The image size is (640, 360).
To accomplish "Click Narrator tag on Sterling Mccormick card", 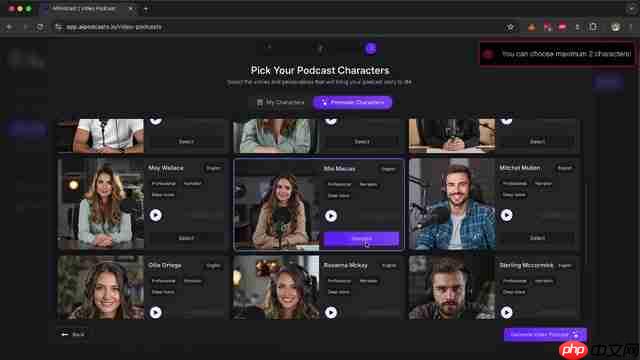I will pyautogui.click(x=544, y=281).
